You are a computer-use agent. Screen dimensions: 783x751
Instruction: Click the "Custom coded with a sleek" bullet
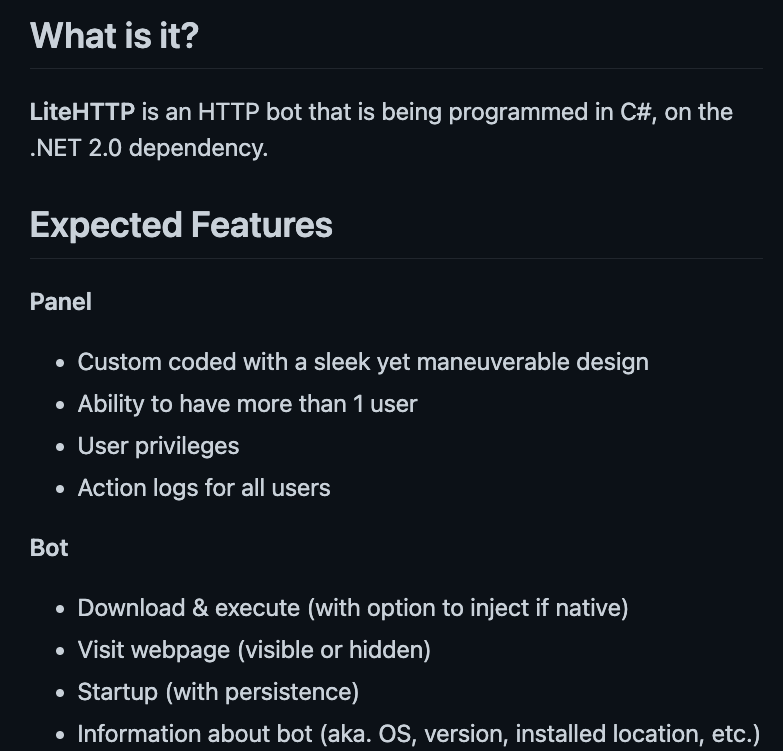click(x=362, y=362)
